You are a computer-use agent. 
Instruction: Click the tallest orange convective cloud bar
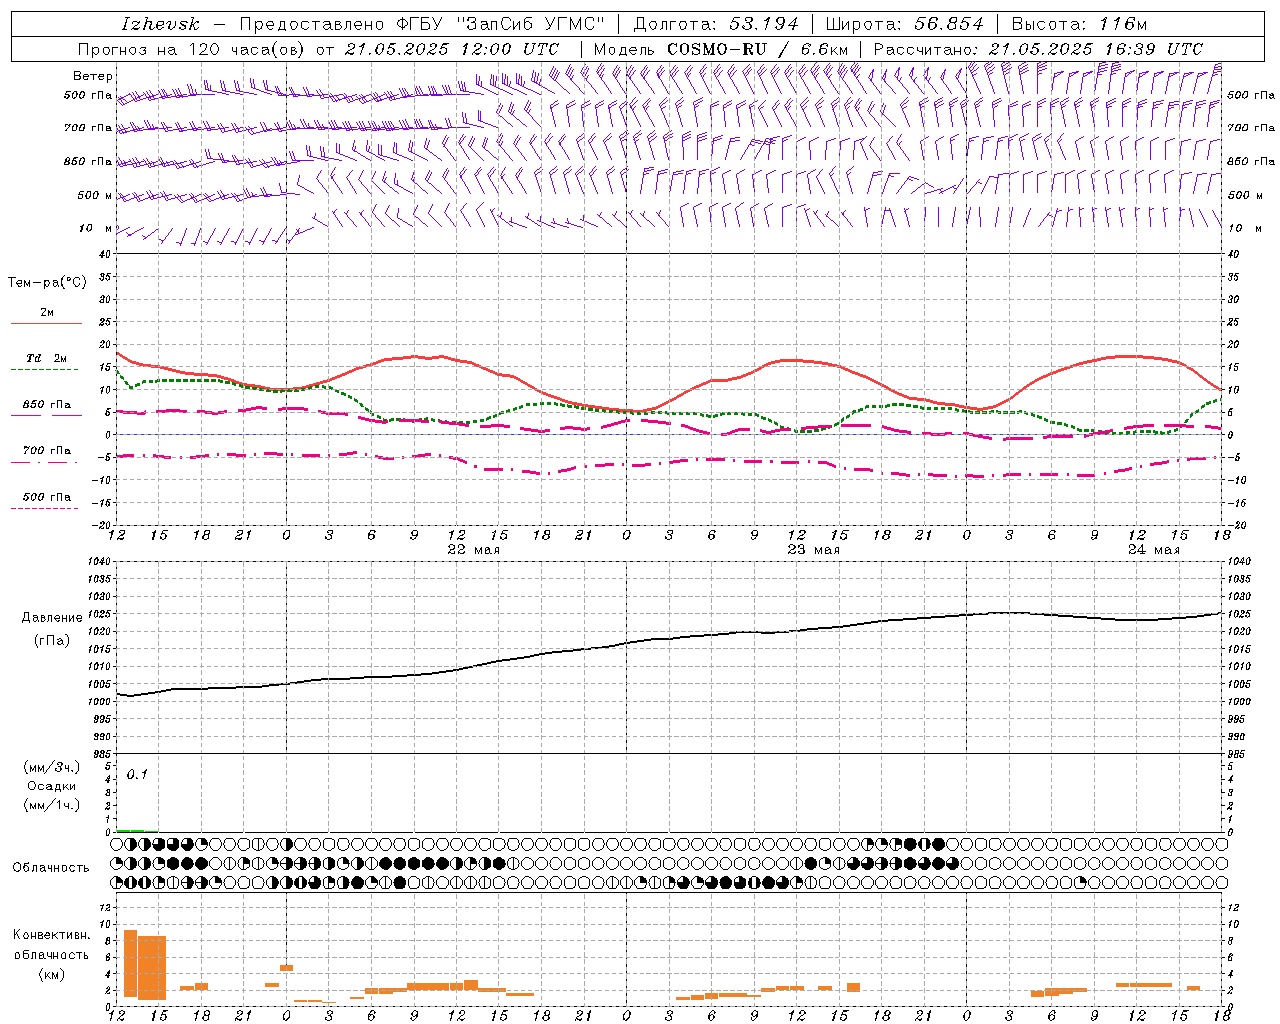tap(130, 963)
